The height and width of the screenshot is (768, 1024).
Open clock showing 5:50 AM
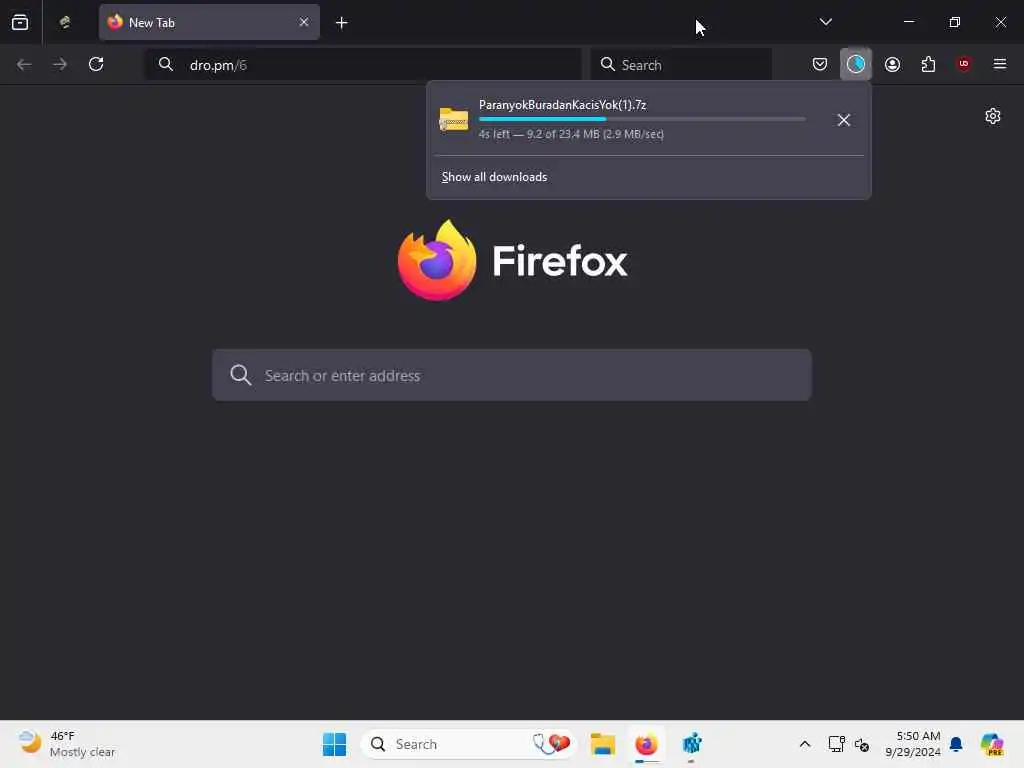[913, 744]
